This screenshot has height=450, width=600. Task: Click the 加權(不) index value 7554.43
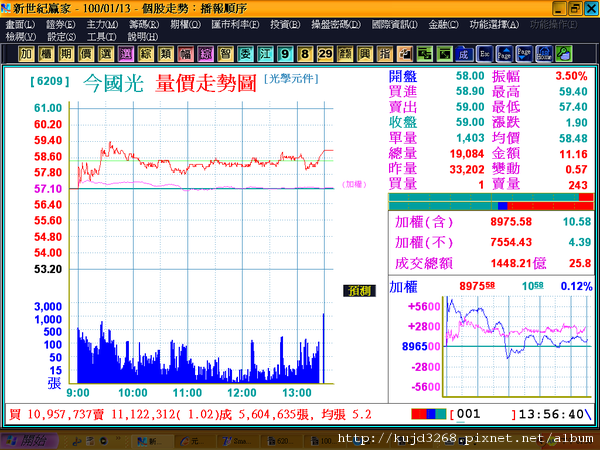511,242
